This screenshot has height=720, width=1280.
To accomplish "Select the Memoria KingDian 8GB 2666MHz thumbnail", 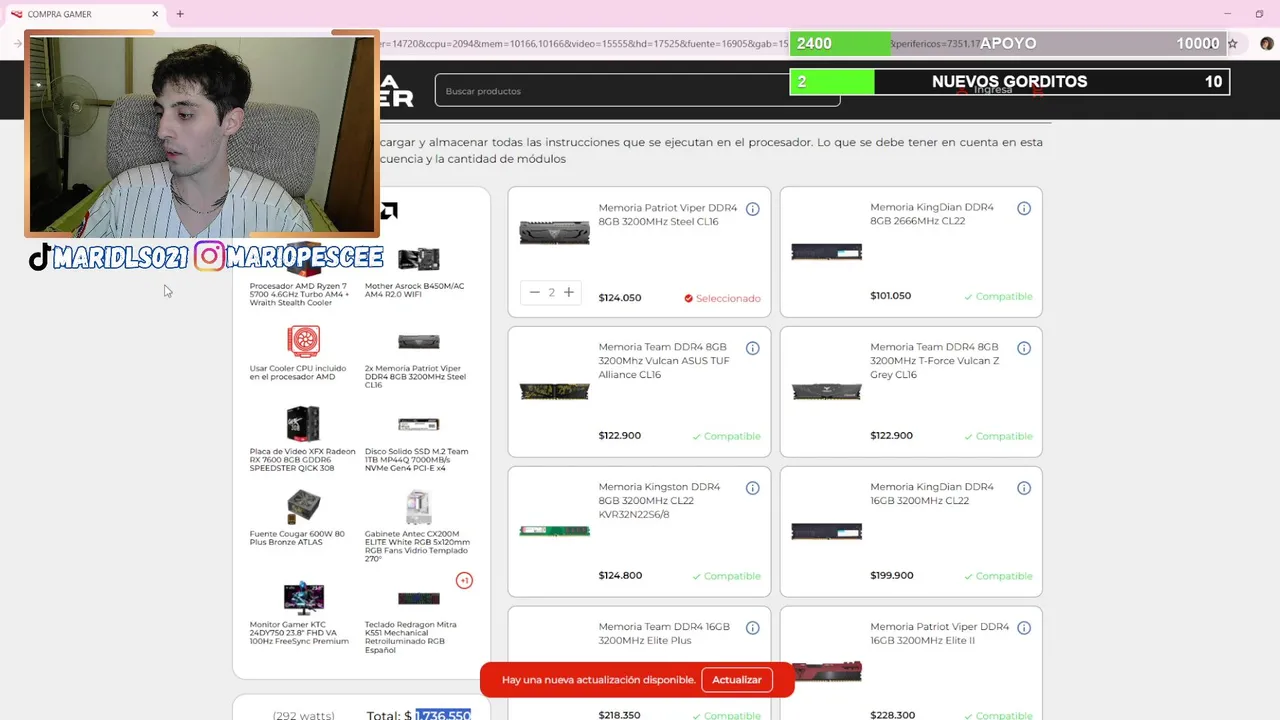I will [x=826, y=252].
